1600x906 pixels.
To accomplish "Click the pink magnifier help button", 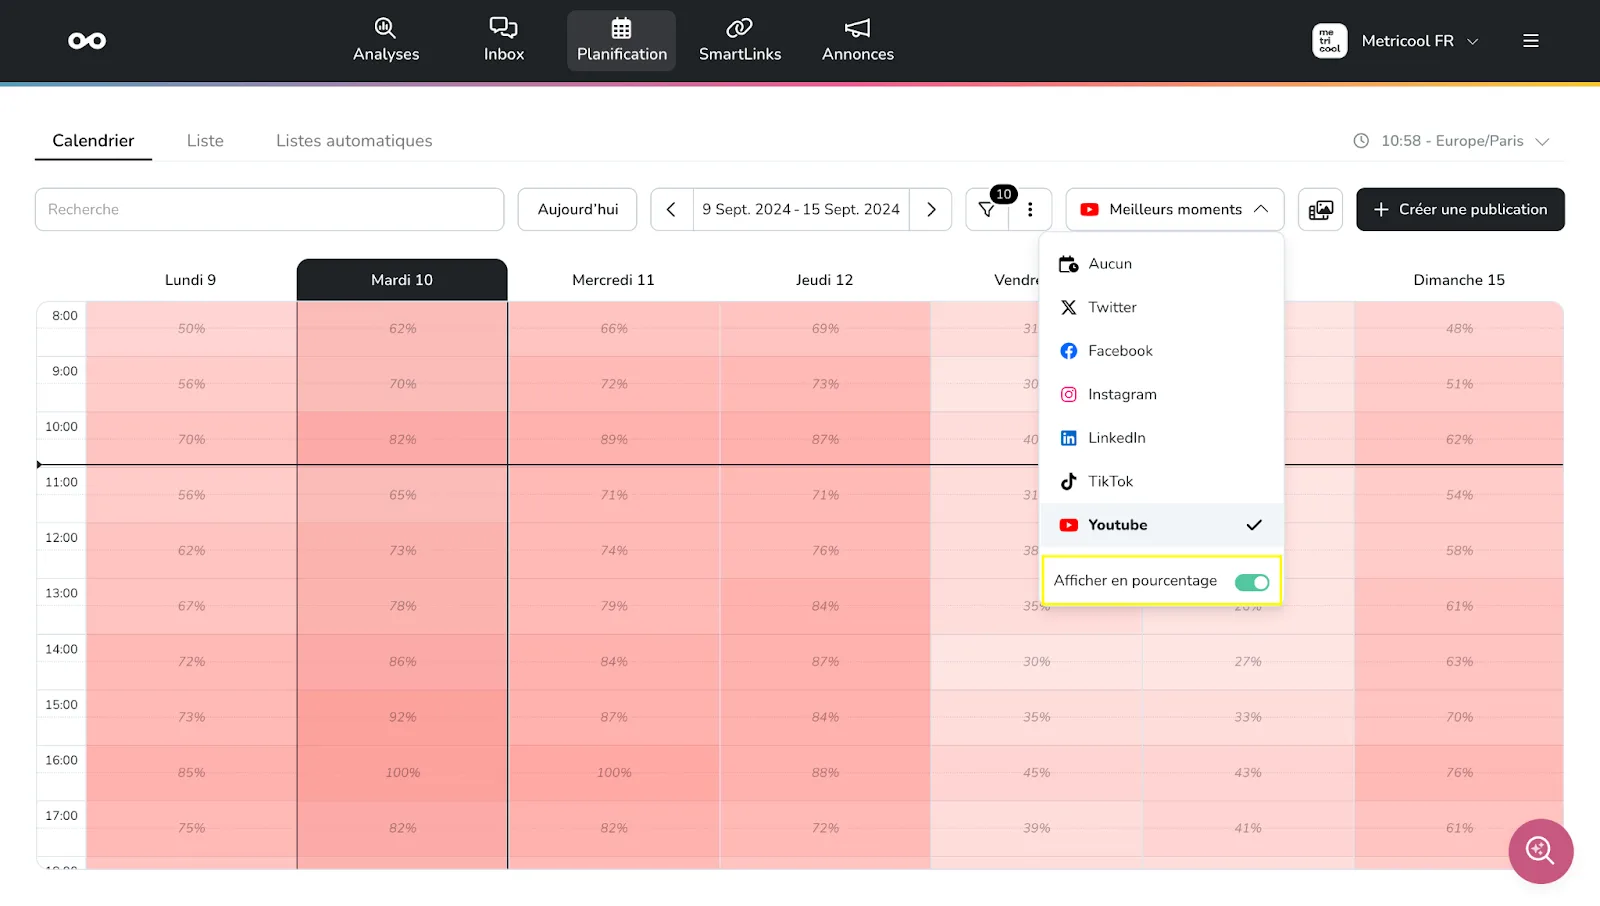I will pos(1540,851).
